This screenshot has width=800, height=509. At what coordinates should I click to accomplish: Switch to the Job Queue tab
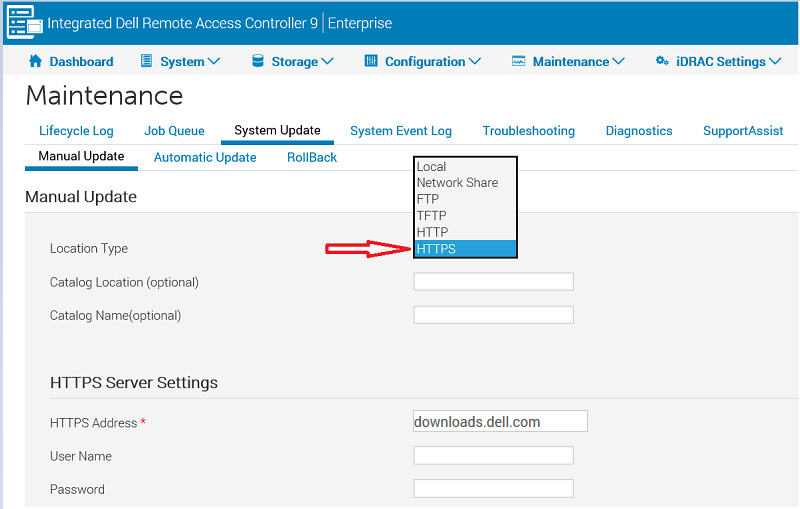tap(174, 131)
